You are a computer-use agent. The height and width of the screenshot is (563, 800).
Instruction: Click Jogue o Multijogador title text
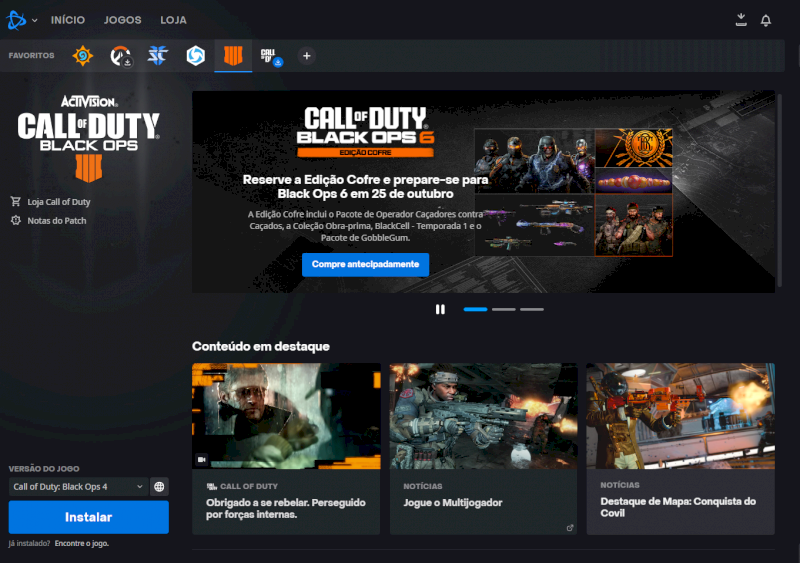(x=453, y=503)
